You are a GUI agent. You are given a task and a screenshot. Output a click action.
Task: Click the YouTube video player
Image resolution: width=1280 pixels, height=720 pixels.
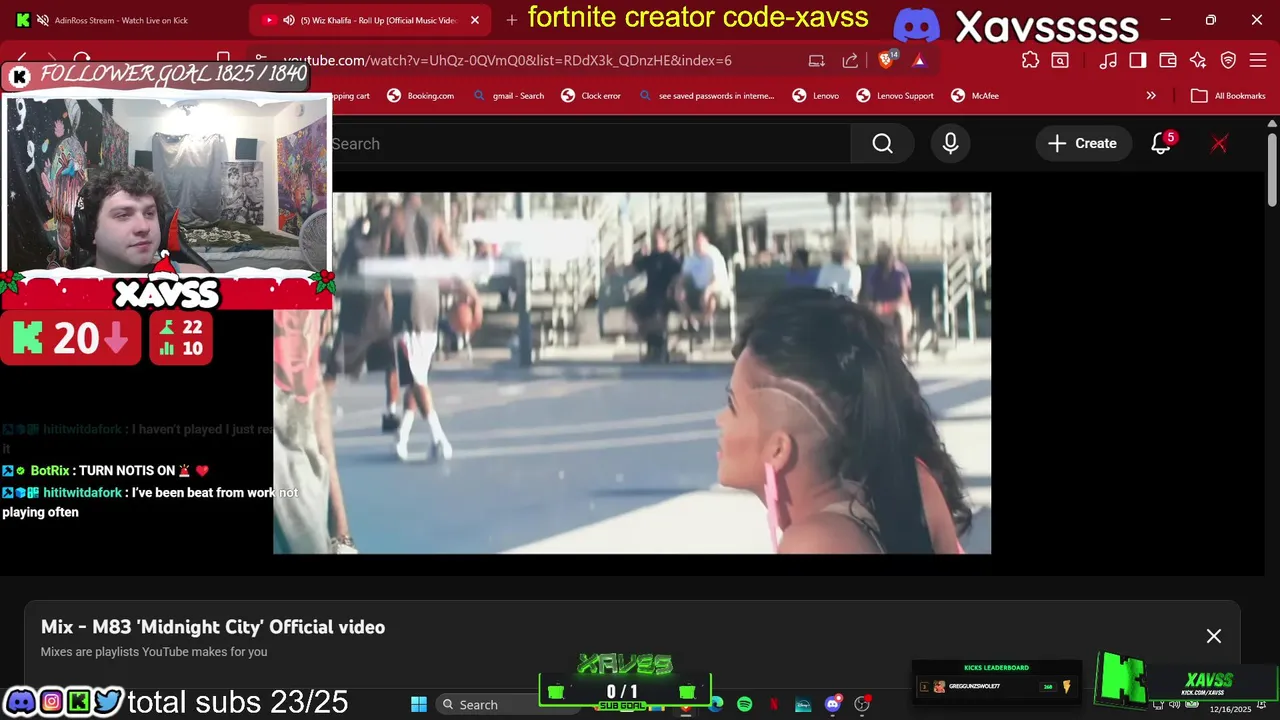click(632, 373)
